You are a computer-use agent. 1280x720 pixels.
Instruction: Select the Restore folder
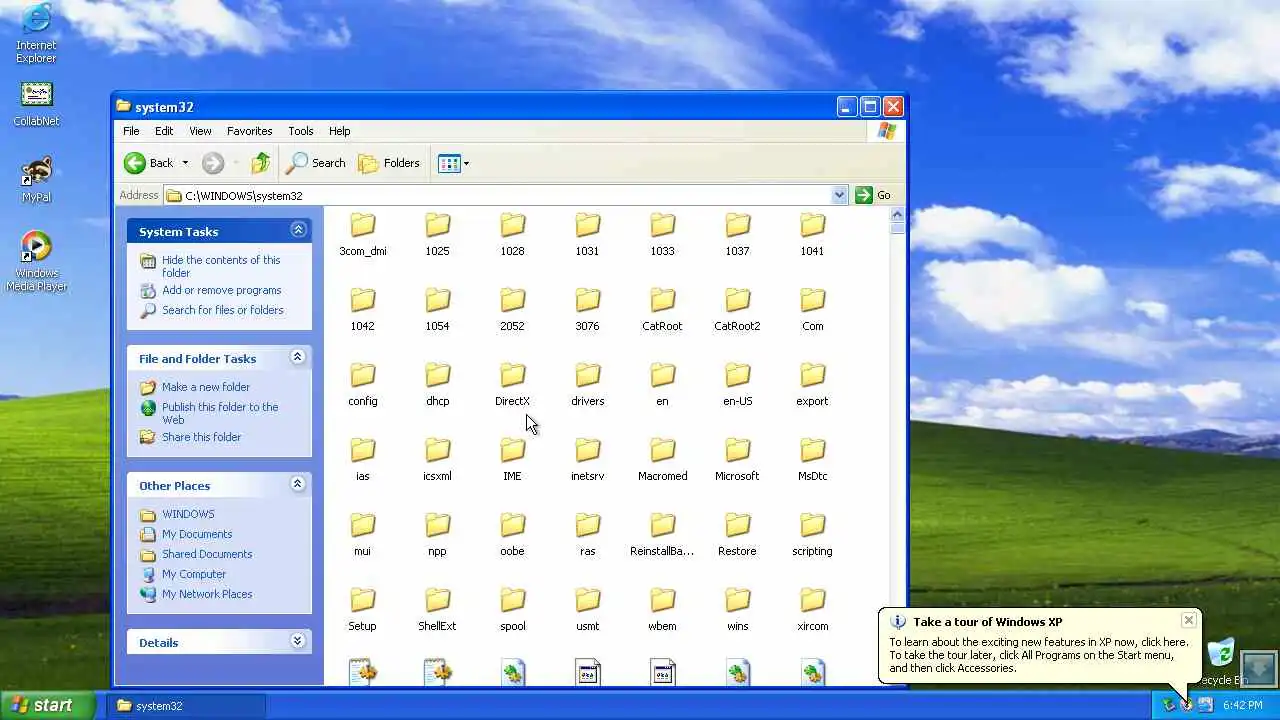pyautogui.click(x=737, y=535)
